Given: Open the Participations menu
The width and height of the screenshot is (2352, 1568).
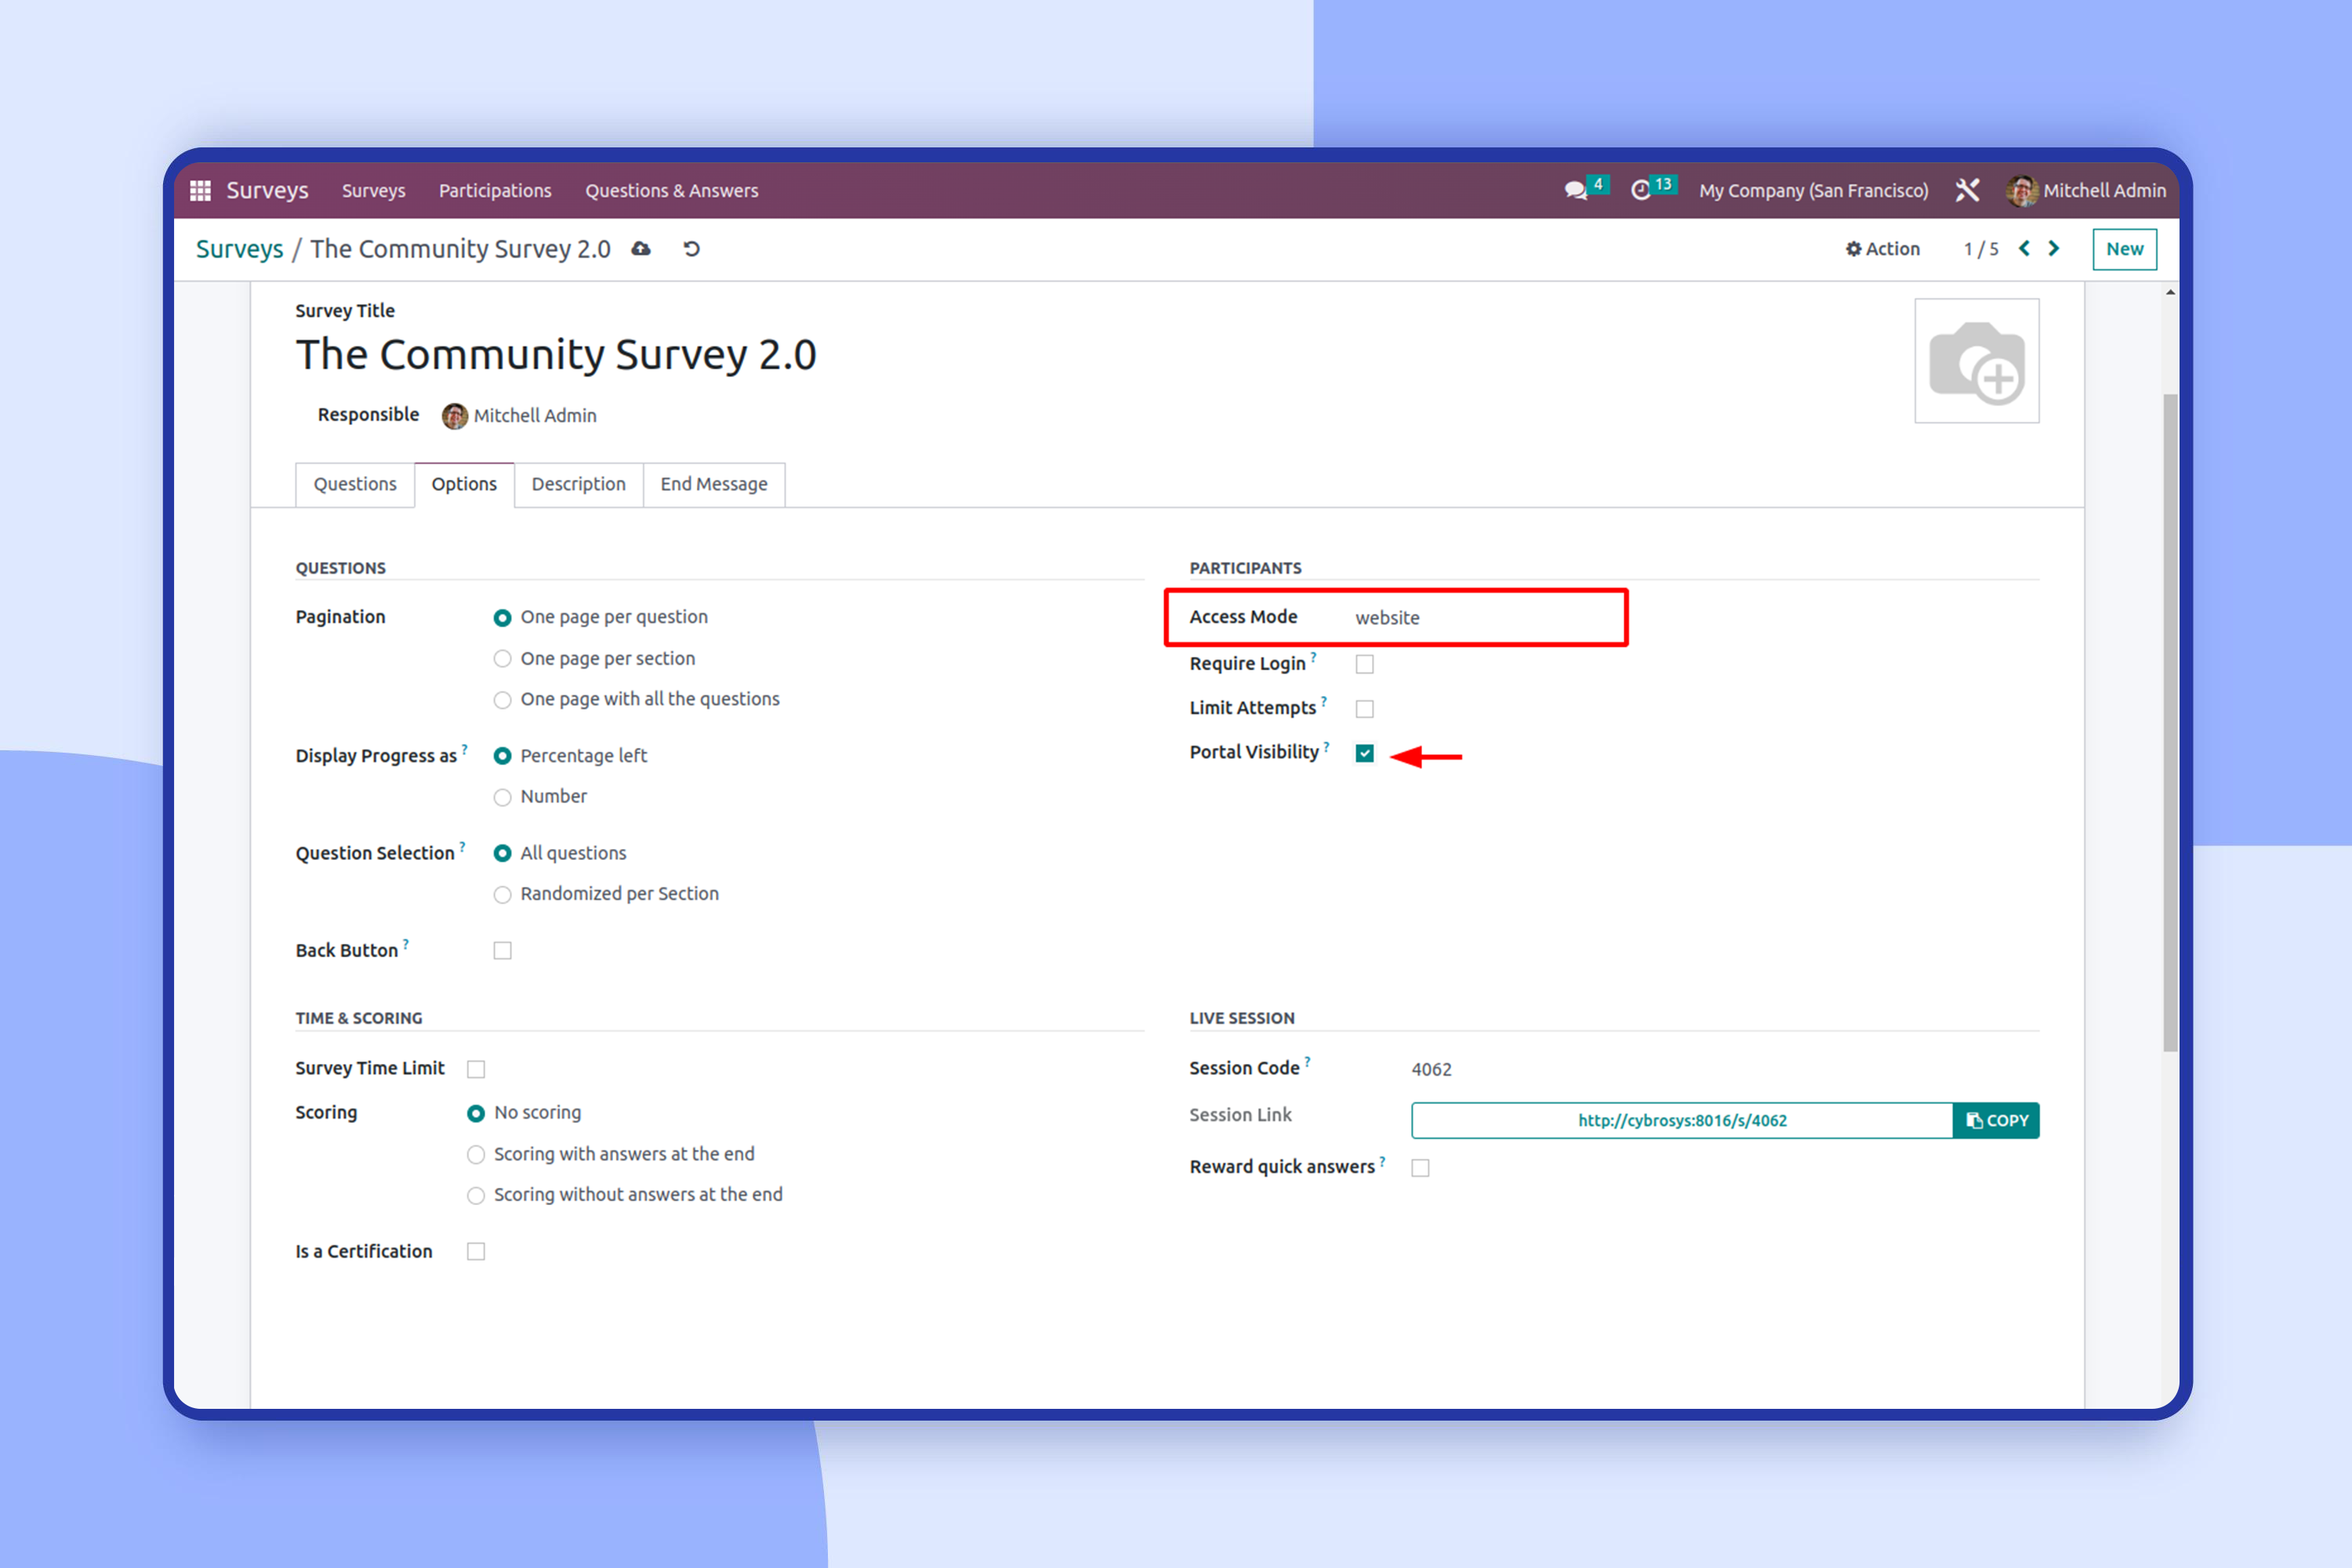Looking at the screenshot, I should [495, 190].
